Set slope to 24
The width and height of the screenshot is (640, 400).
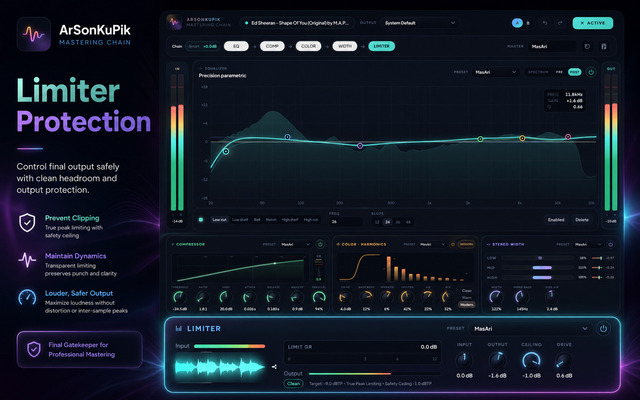click(x=387, y=222)
